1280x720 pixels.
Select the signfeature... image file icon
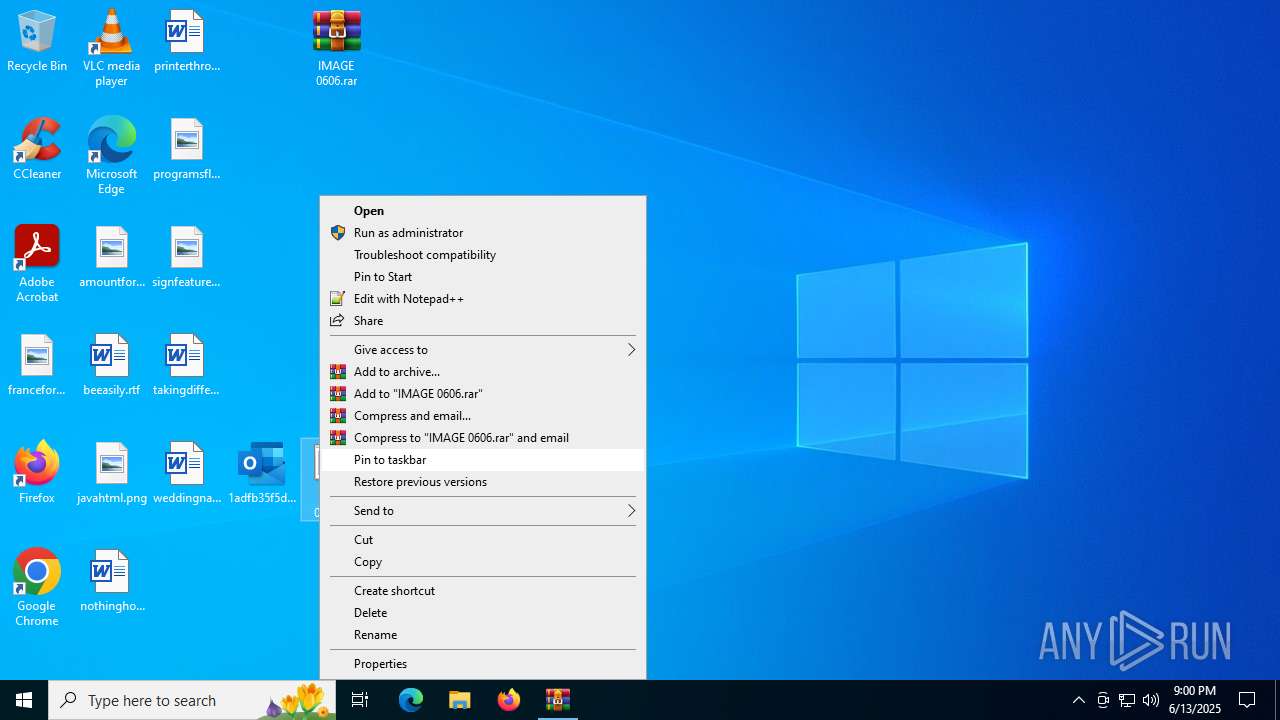tap(186, 257)
